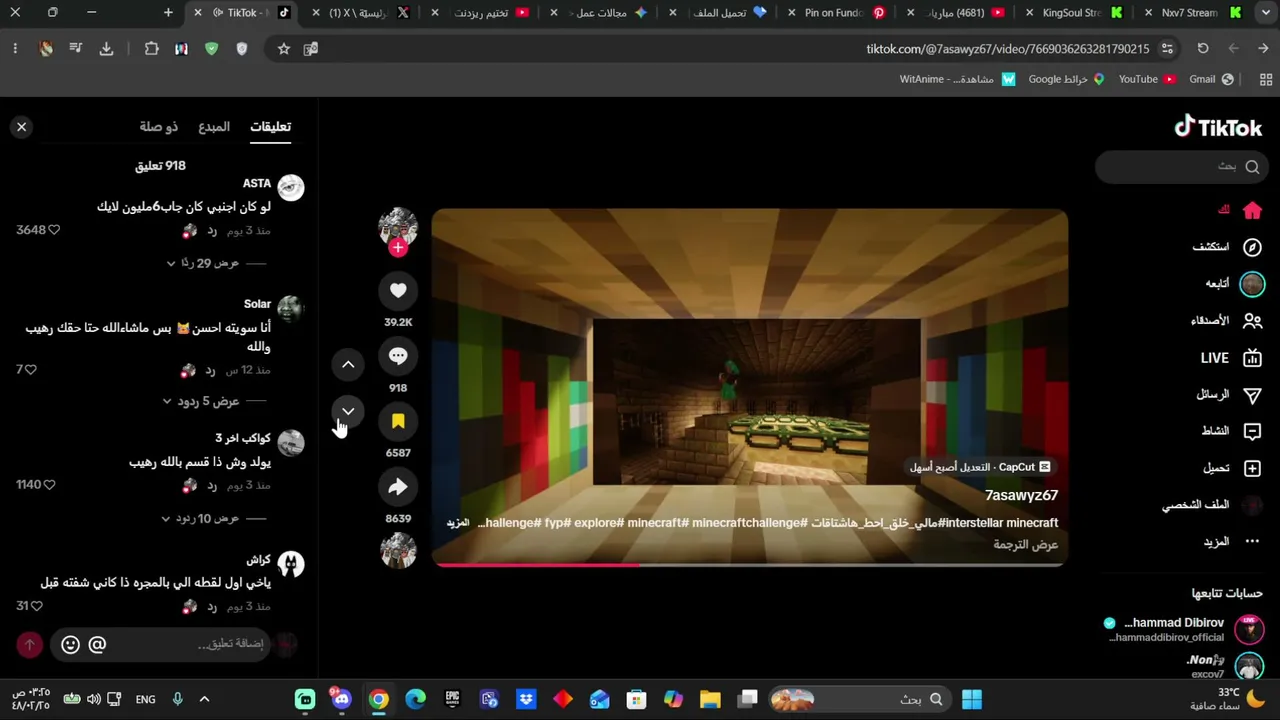The width and height of the screenshot is (1280, 720).
Task: Open the Windows Start button
Action: pyautogui.click(x=971, y=699)
